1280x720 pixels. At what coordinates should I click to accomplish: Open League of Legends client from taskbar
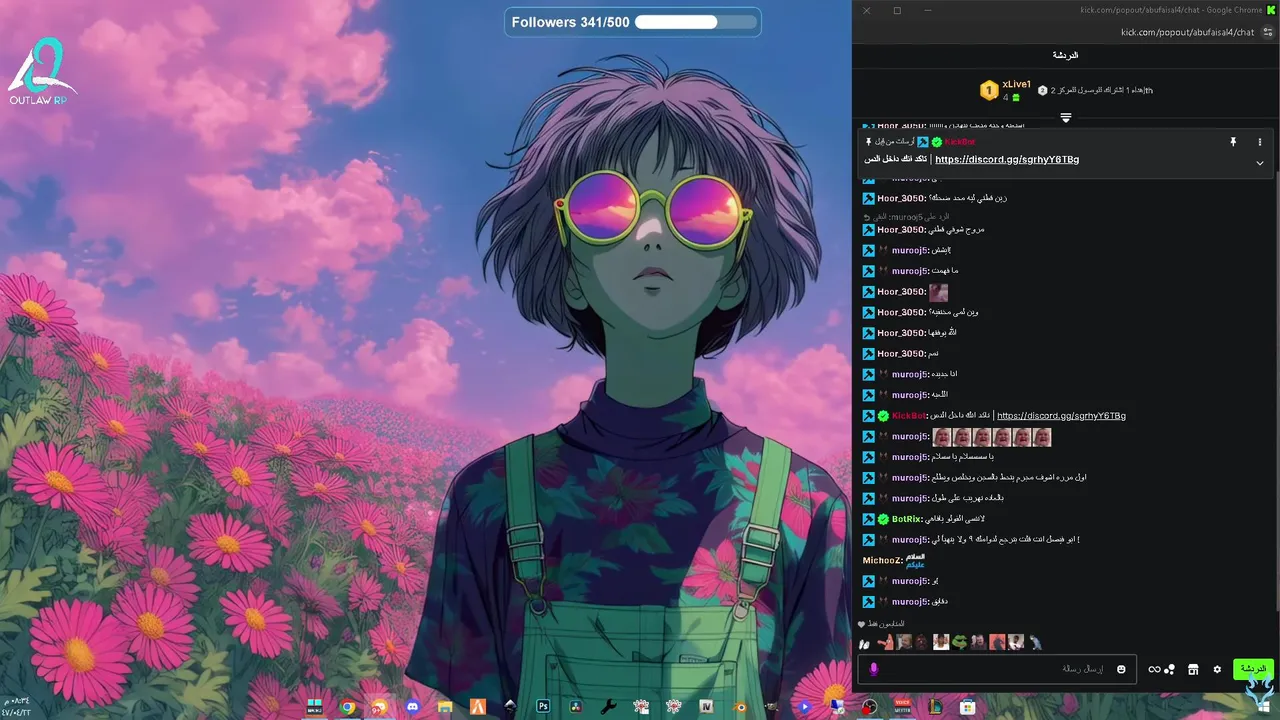coord(935,706)
